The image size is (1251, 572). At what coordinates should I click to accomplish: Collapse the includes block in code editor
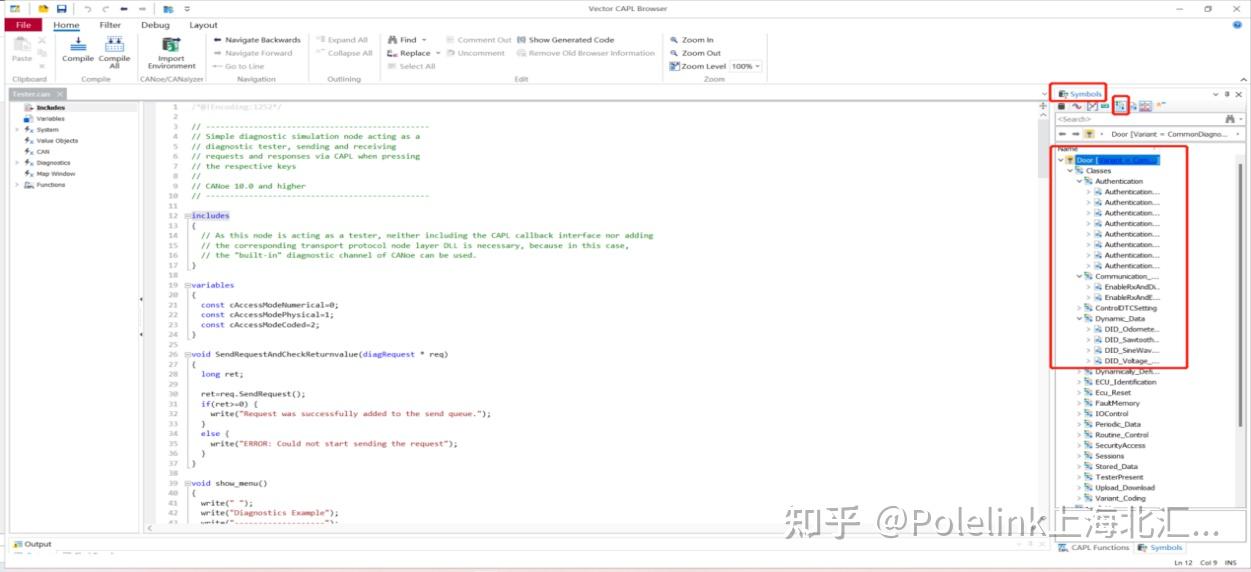click(187, 216)
